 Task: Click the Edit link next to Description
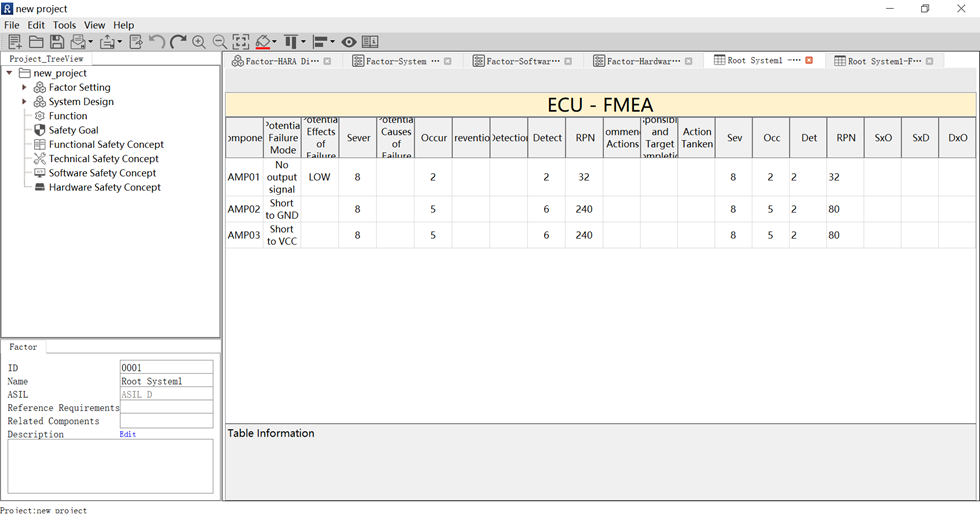pyautogui.click(x=127, y=435)
